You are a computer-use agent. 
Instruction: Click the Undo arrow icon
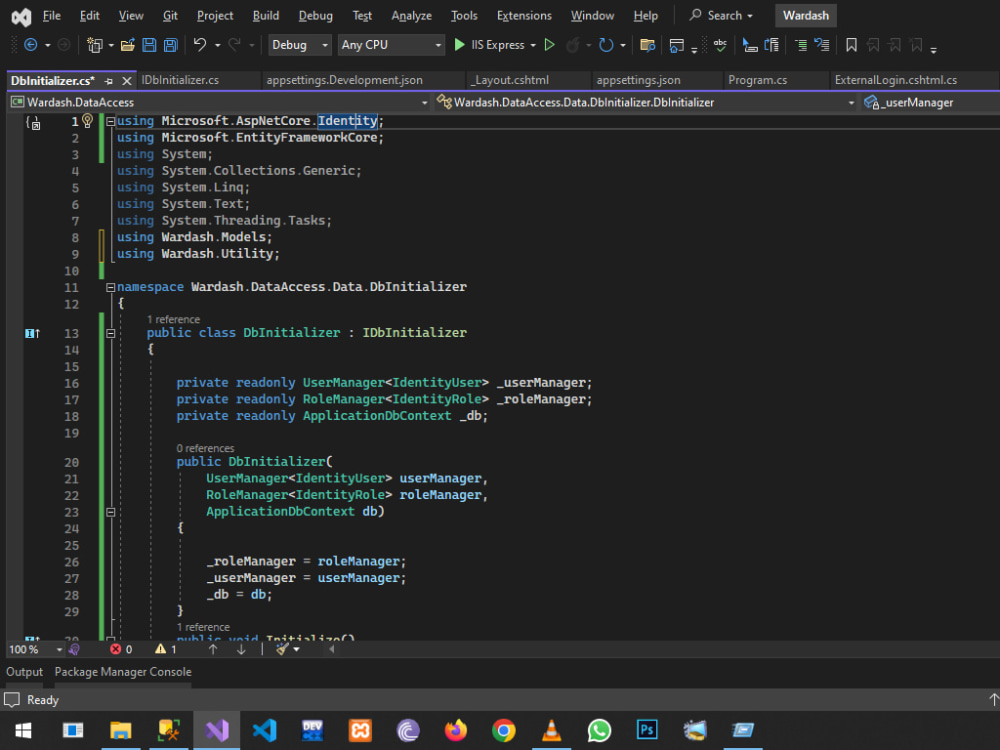point(199,45)
